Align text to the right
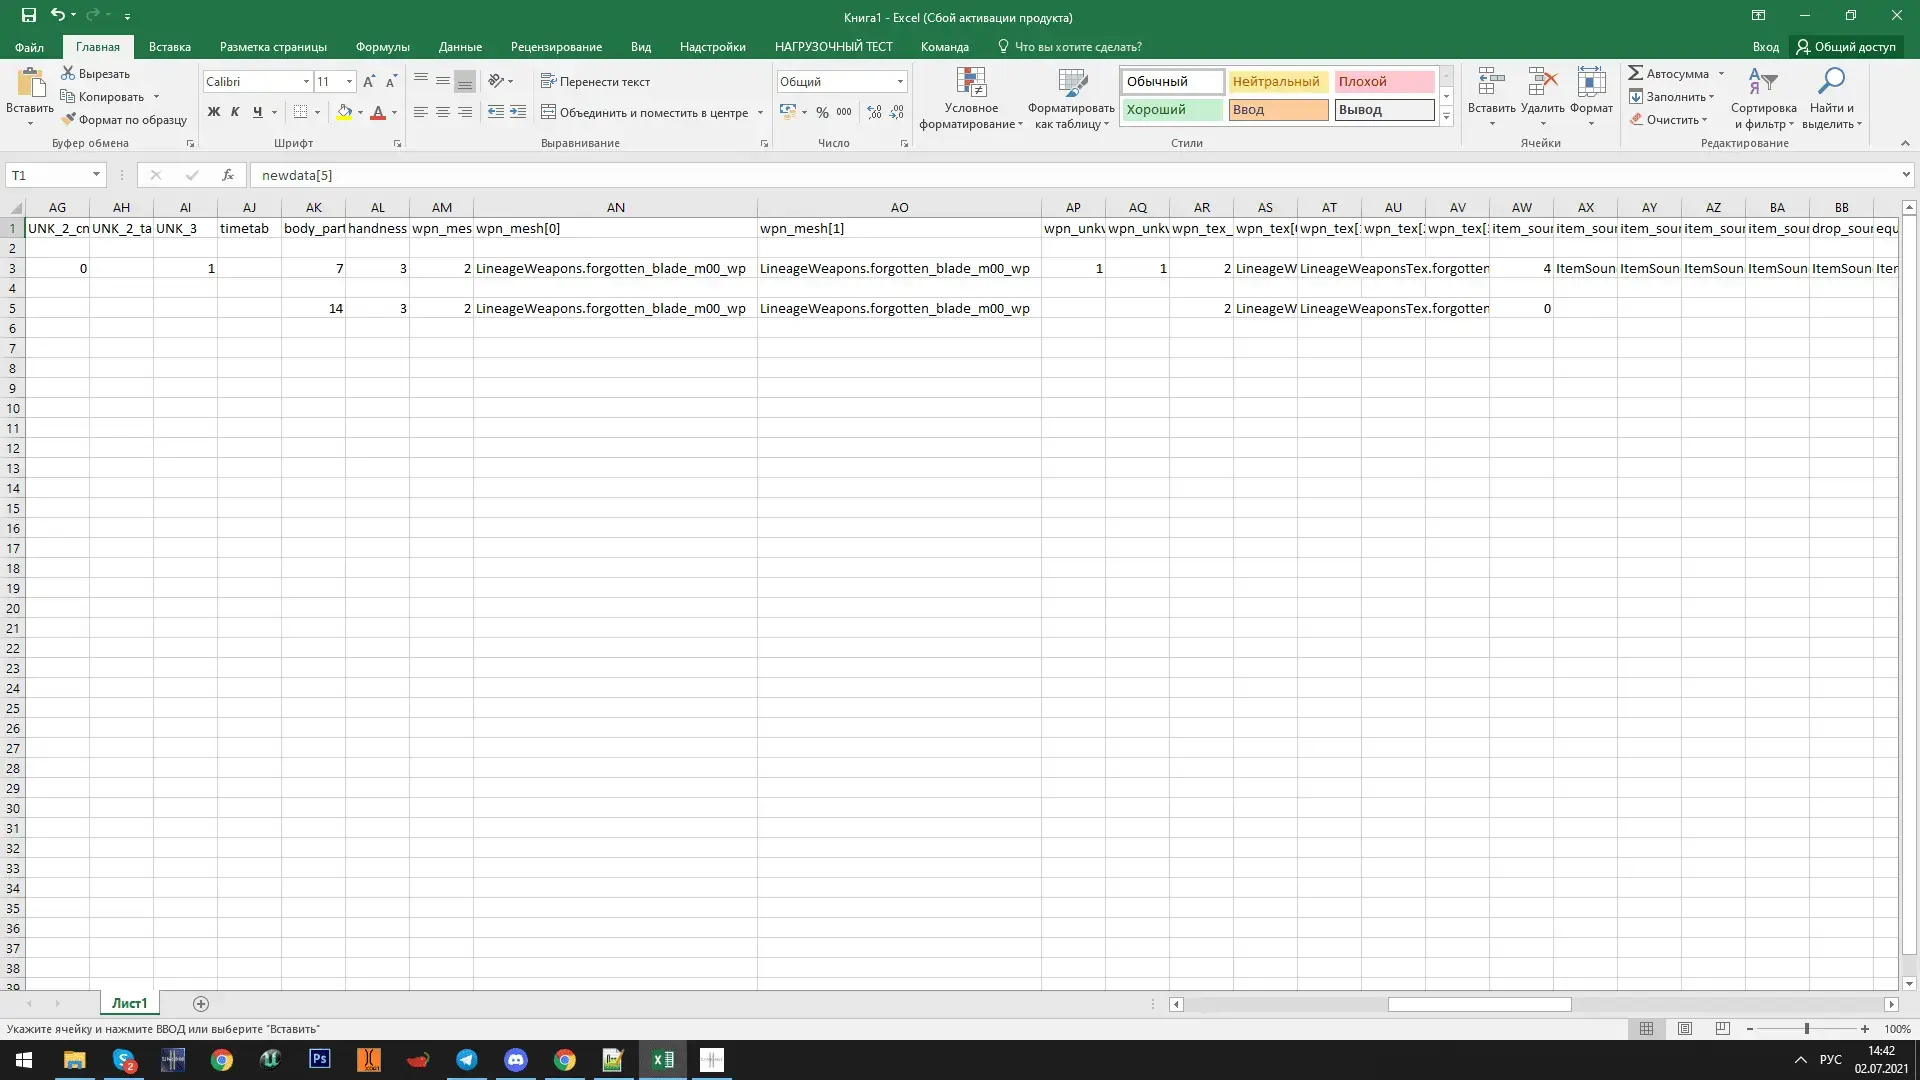Screen dimensions: 1920x1080 (x=465, y=112)
